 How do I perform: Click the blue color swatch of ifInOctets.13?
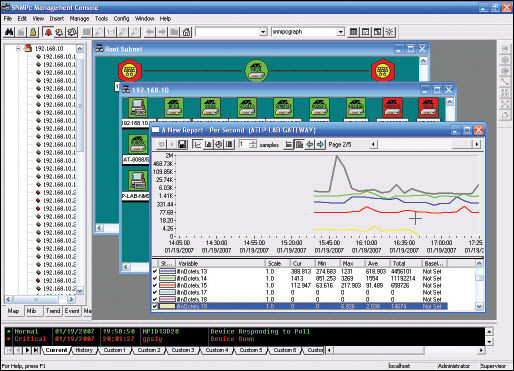(167, 271)
